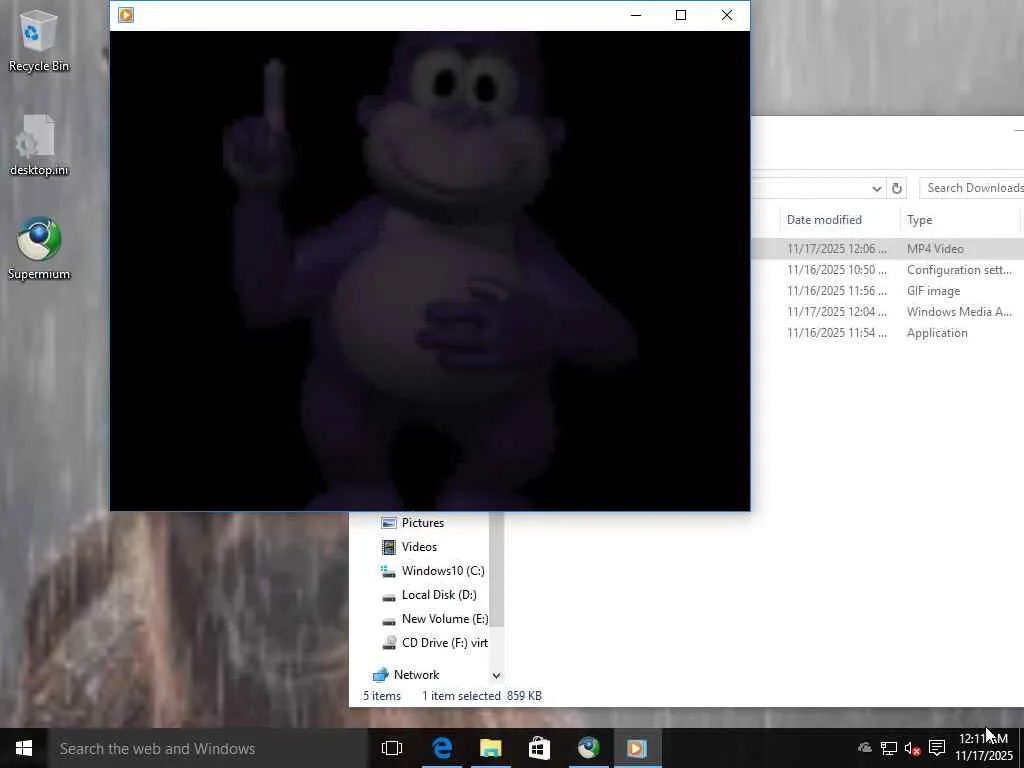Click the 11/16/2025 11:54 date cell
The width and height of the screenshot is (1024, 768).
coord(837,332)
